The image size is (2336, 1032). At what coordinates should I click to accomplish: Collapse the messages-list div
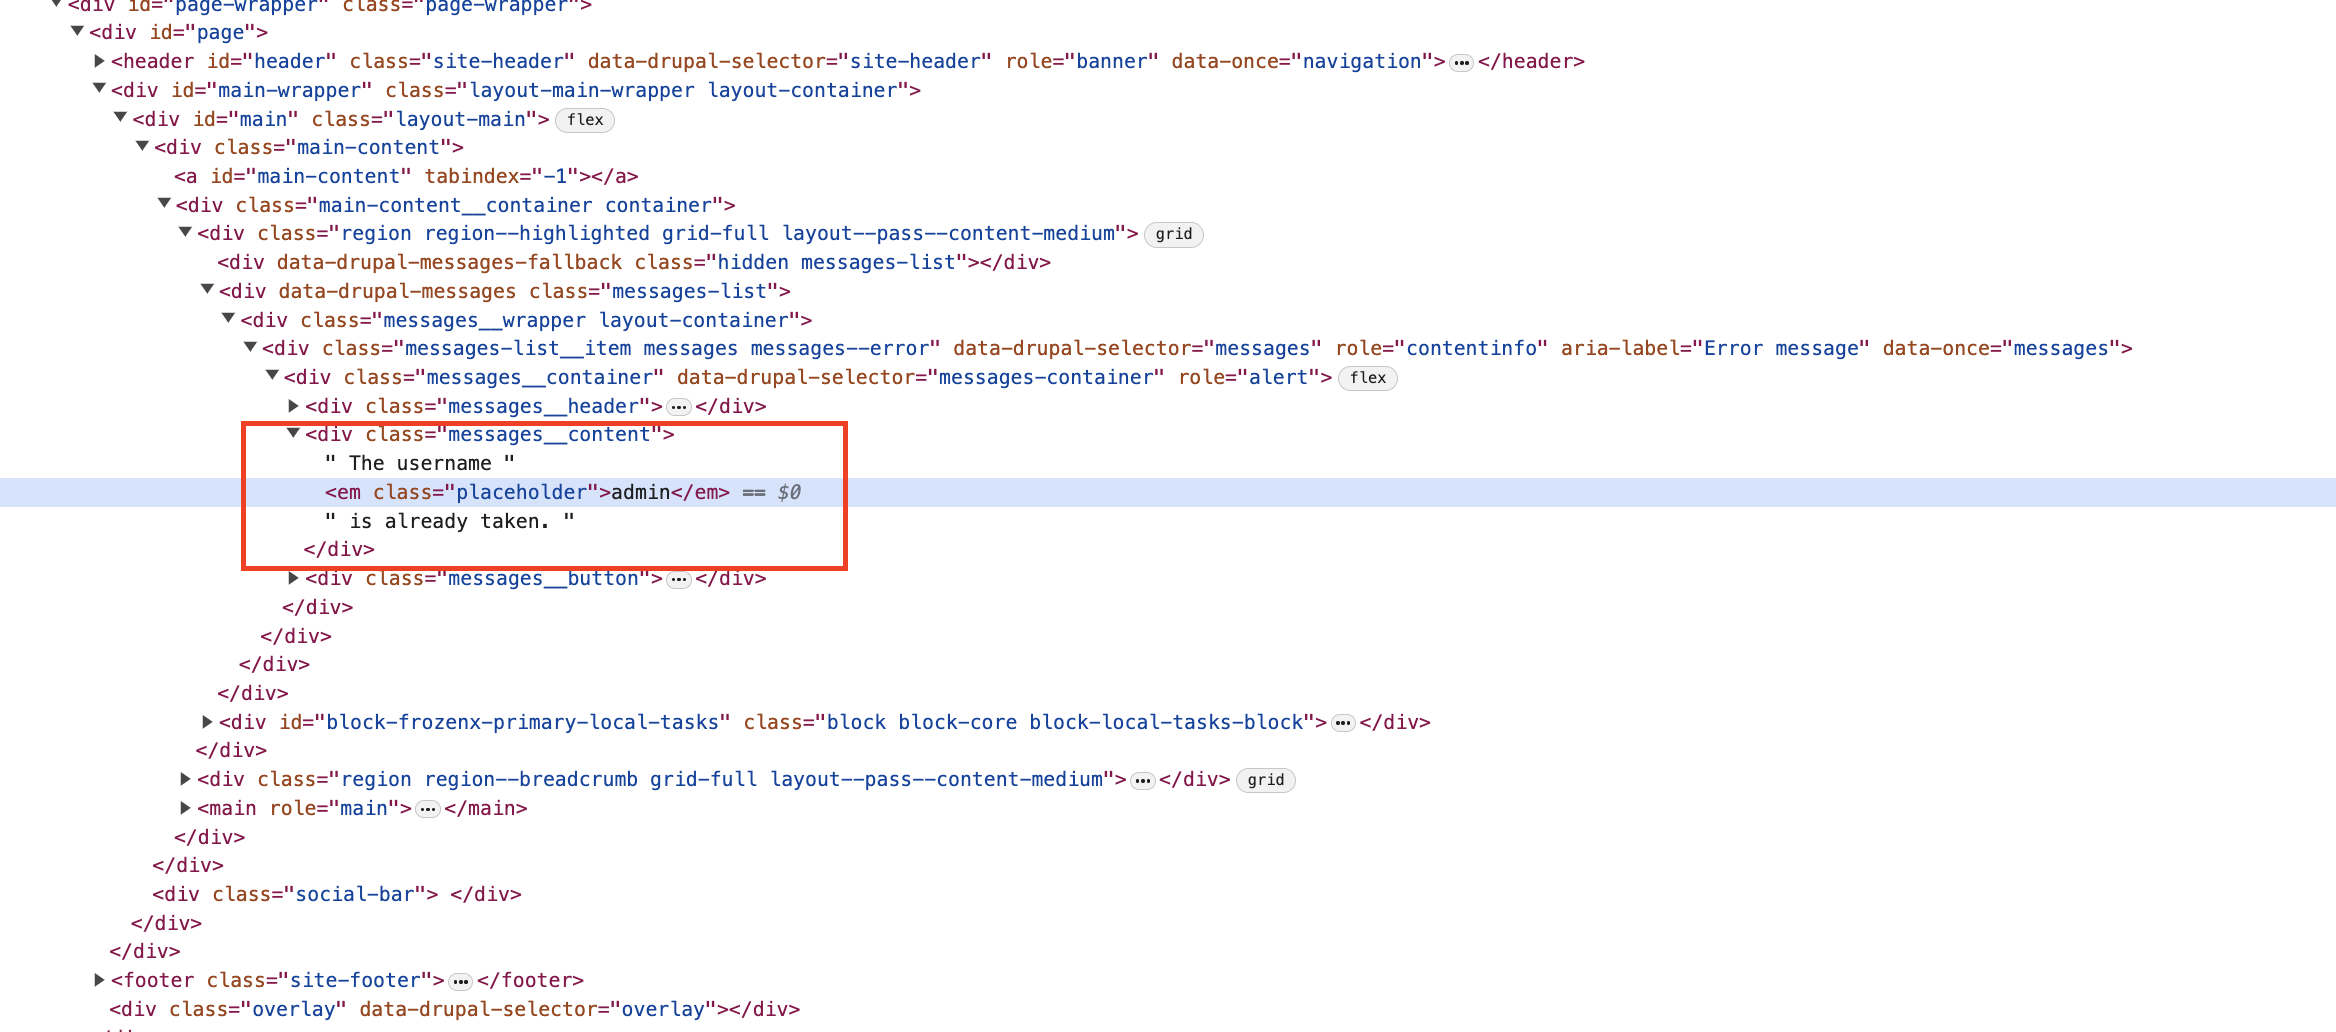point(207,290)
